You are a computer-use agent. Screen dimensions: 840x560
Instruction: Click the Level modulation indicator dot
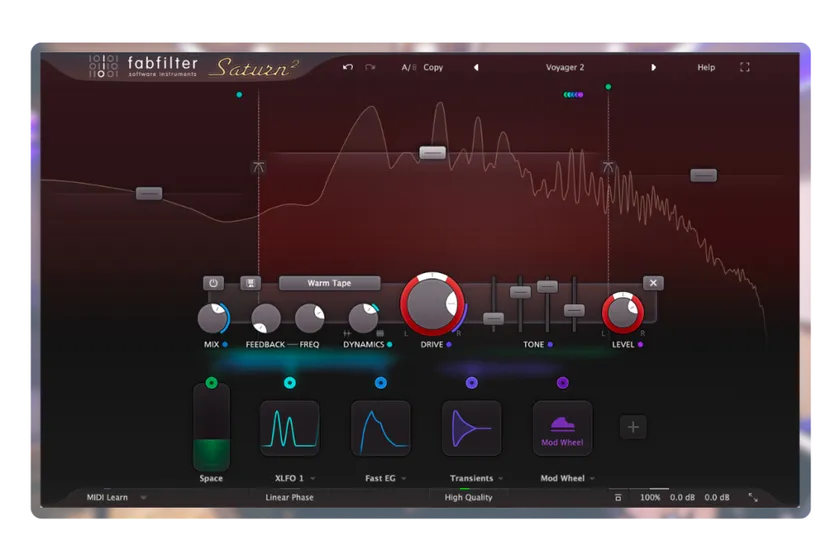(x=640, y=345)
